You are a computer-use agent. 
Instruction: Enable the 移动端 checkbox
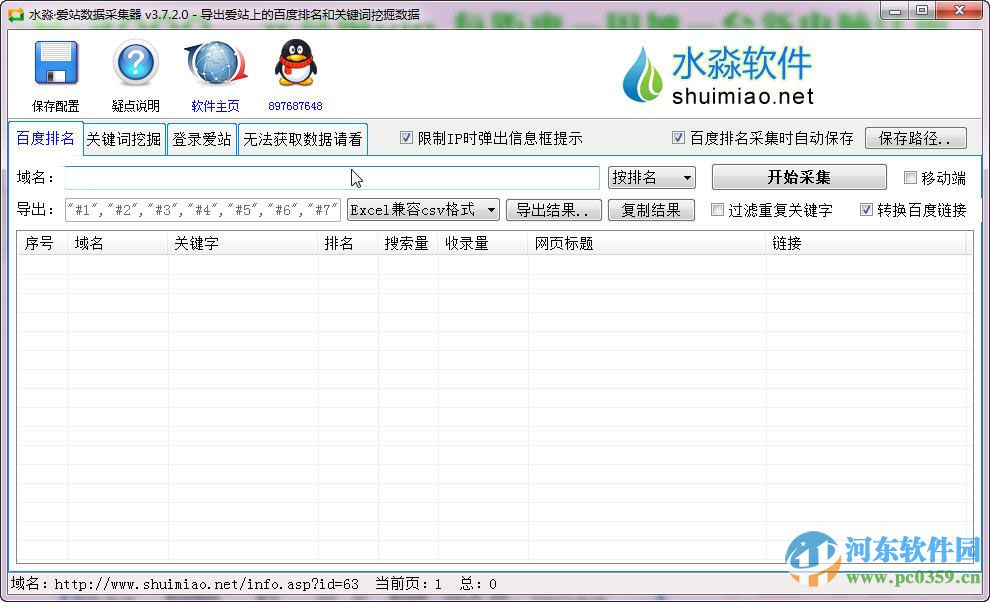point(910,177)
